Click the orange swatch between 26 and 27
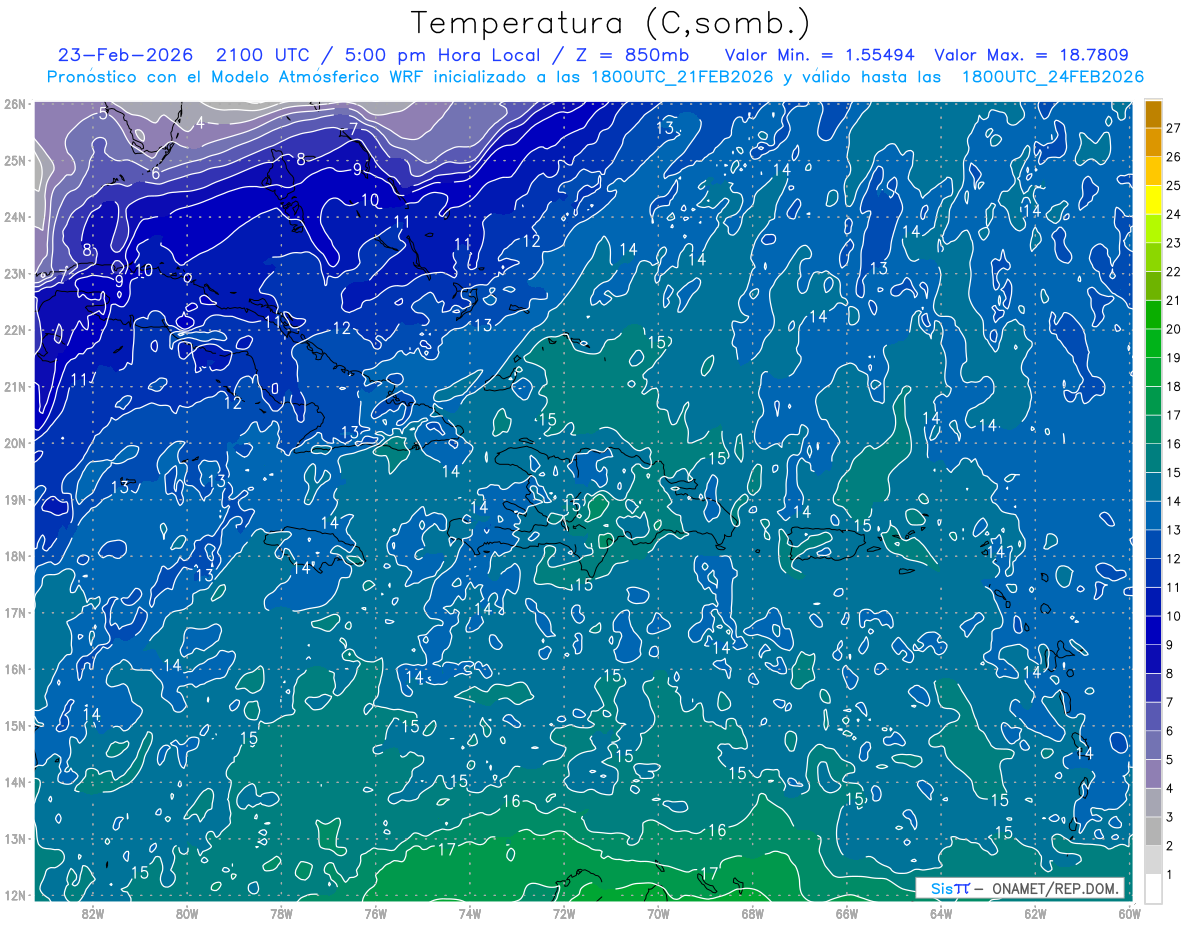This screenshot has height=927, width=1200. [x=1154, y=142]
